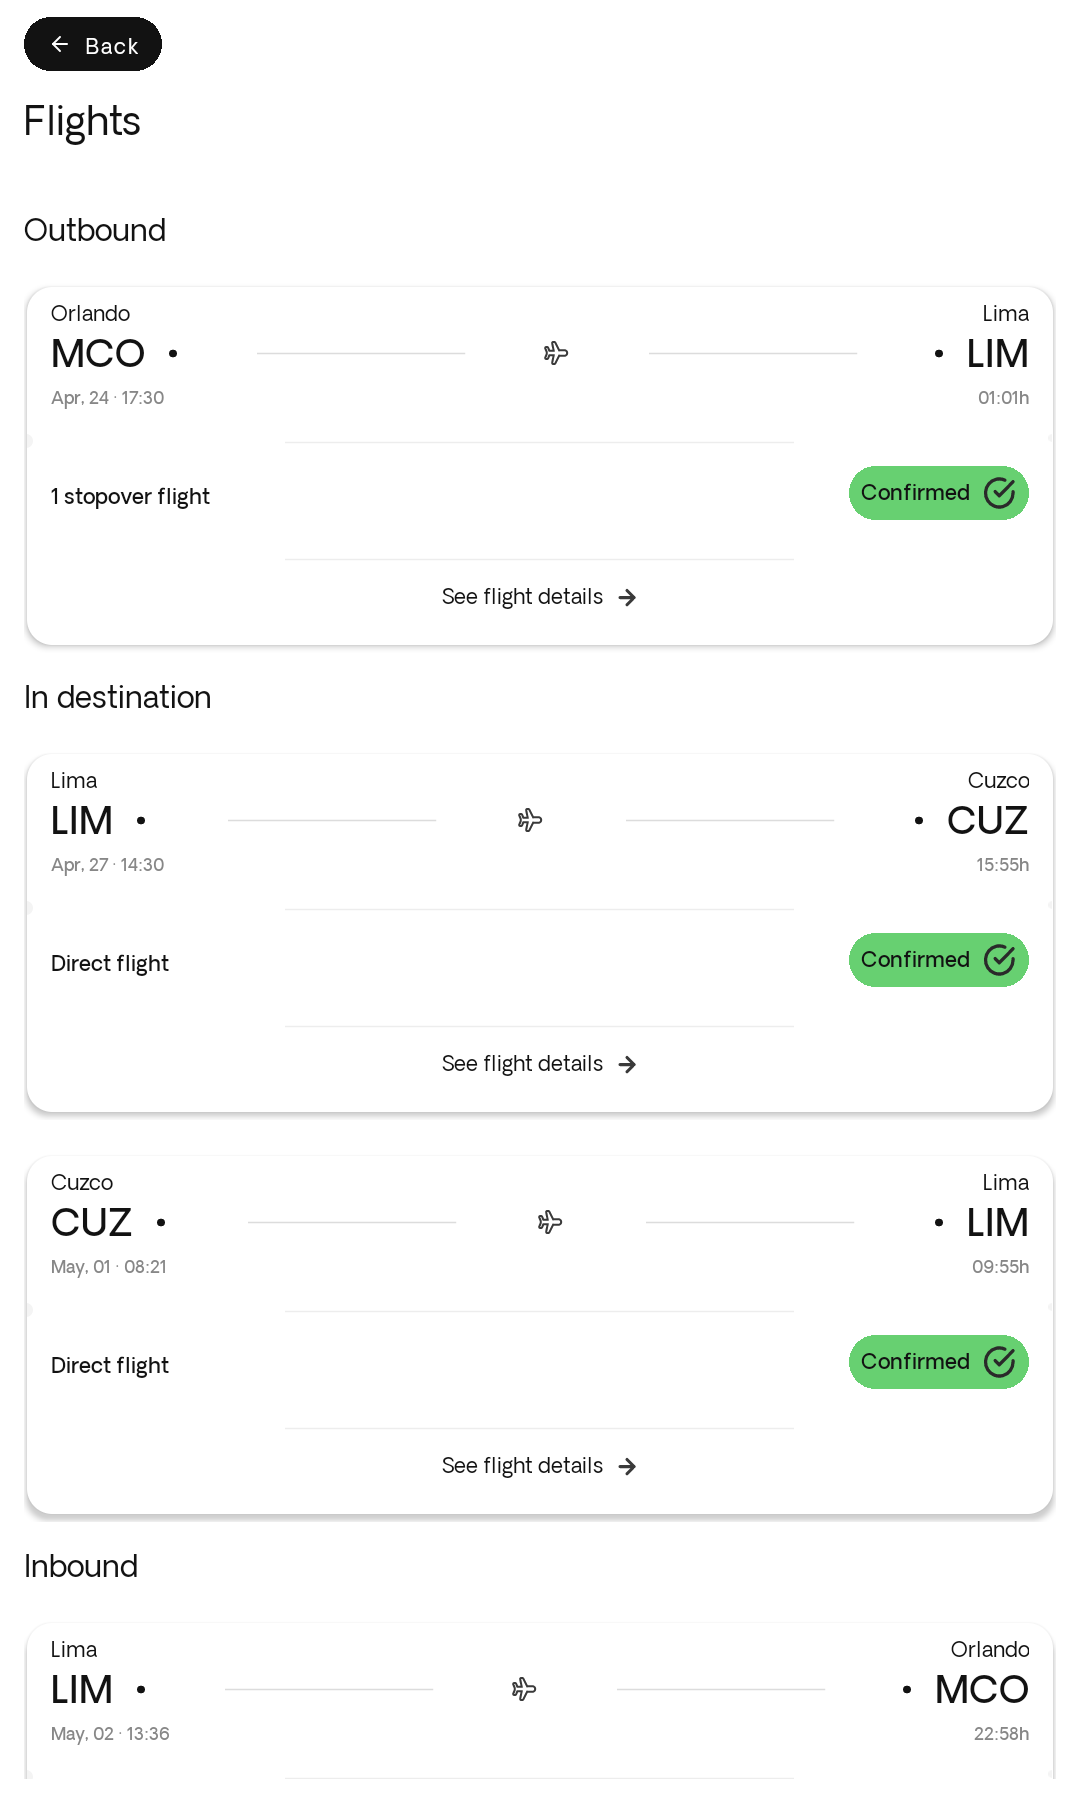The image size is (1079, 1813).
Task: Click arrow beside Cuzco-Lima See flight details
Action: pyautogui.click(x=627, y=1467)
